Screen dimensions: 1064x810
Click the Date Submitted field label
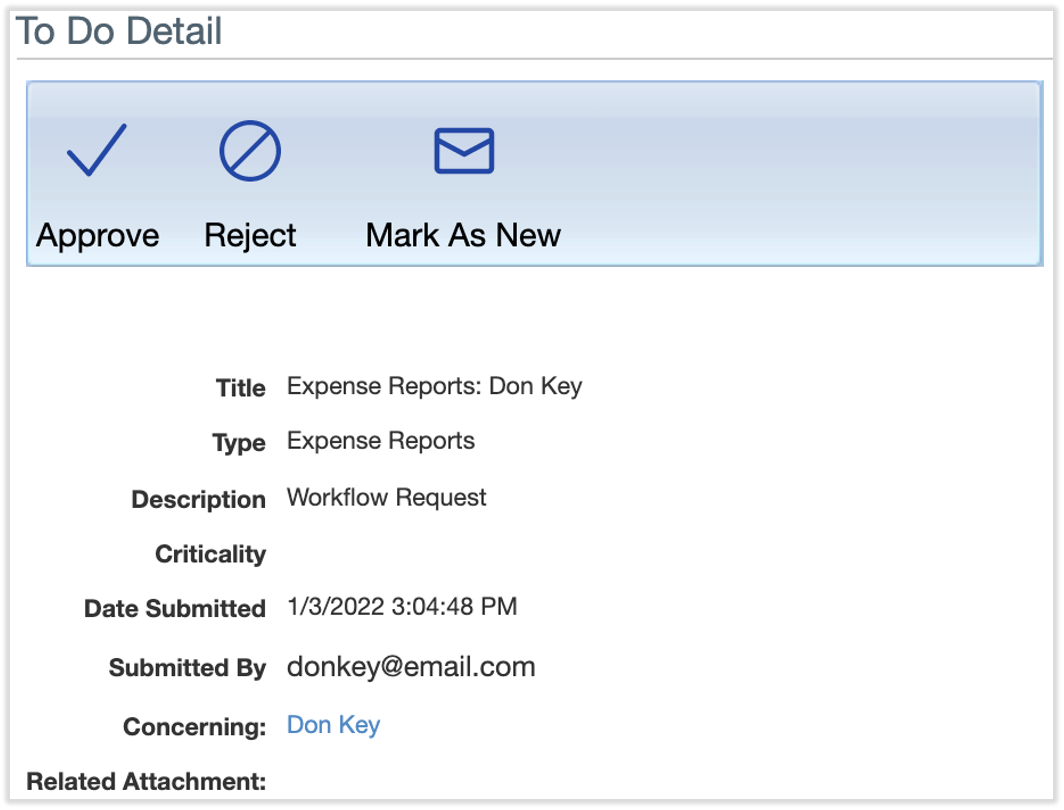pos(174,608)
